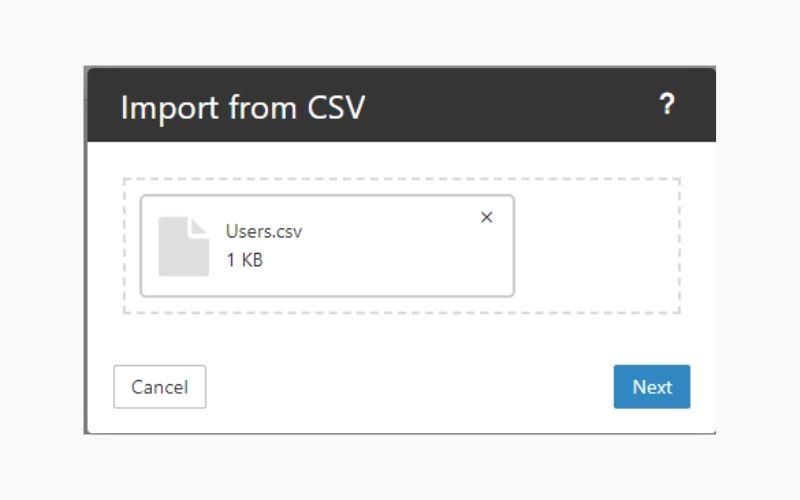Dismiss the dialog using Cancel

click(160, 387)
